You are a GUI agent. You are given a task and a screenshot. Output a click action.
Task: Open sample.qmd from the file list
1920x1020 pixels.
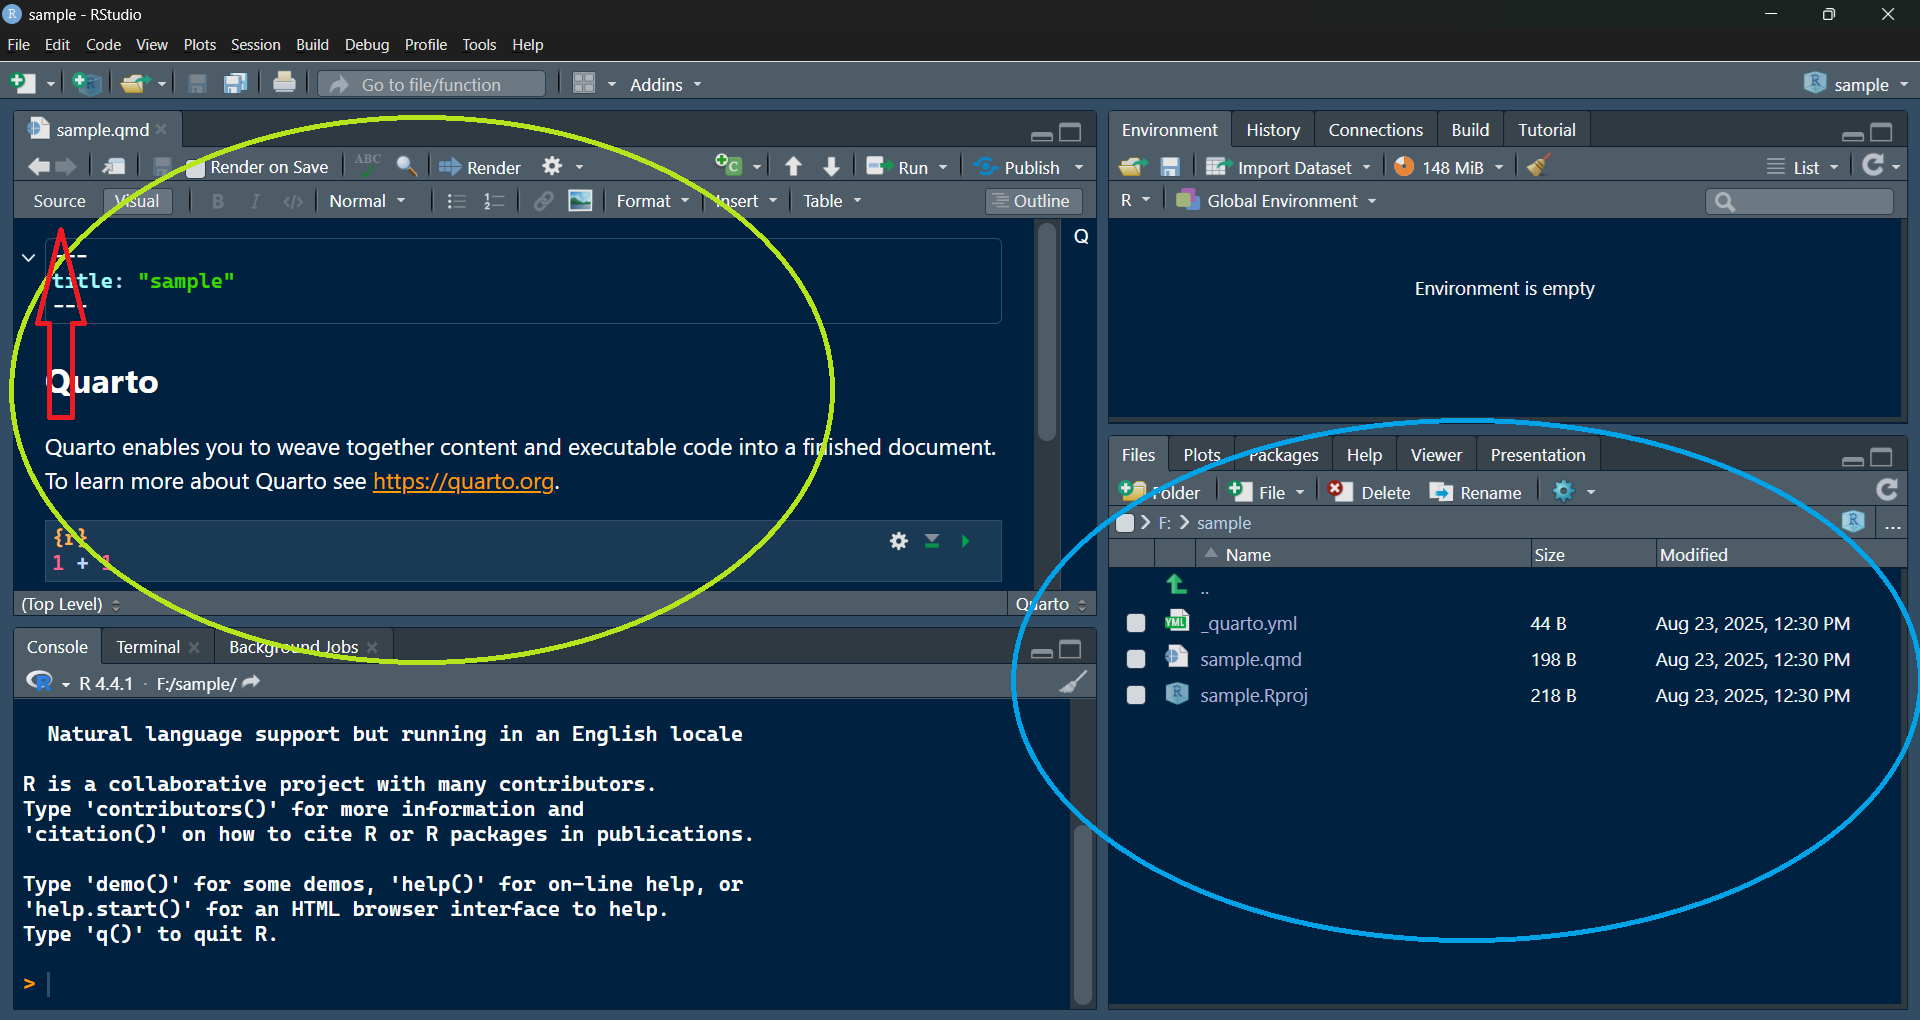[1250, 659]
